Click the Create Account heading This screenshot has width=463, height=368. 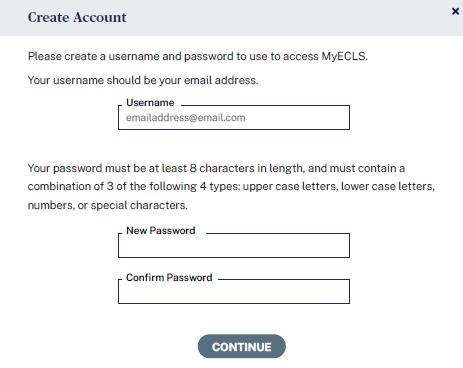[77, 17]
